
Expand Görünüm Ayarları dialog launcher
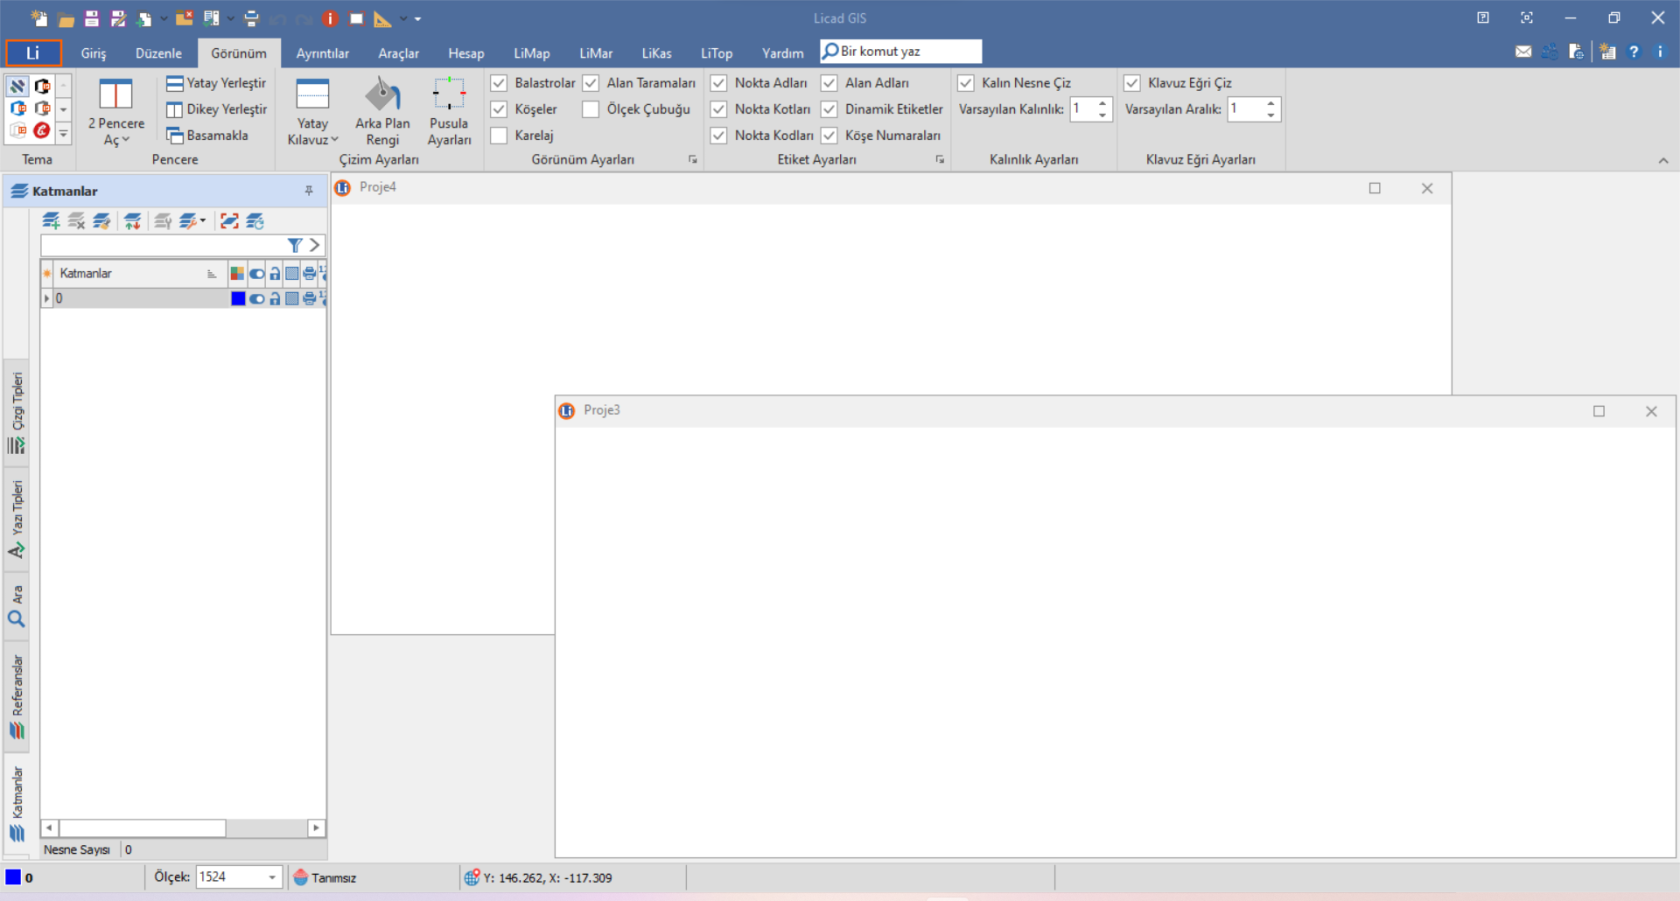[x=692, y=160]
